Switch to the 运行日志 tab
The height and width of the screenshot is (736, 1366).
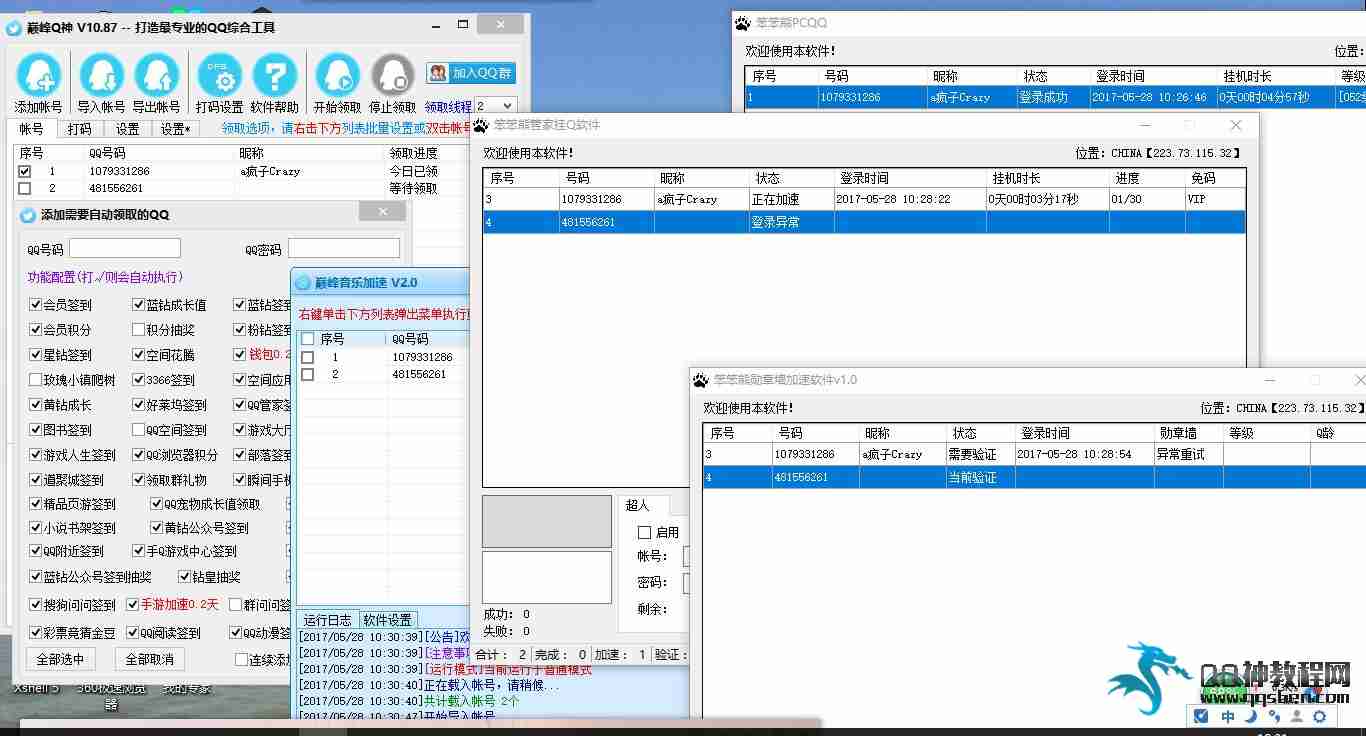[x=327, y=620]
